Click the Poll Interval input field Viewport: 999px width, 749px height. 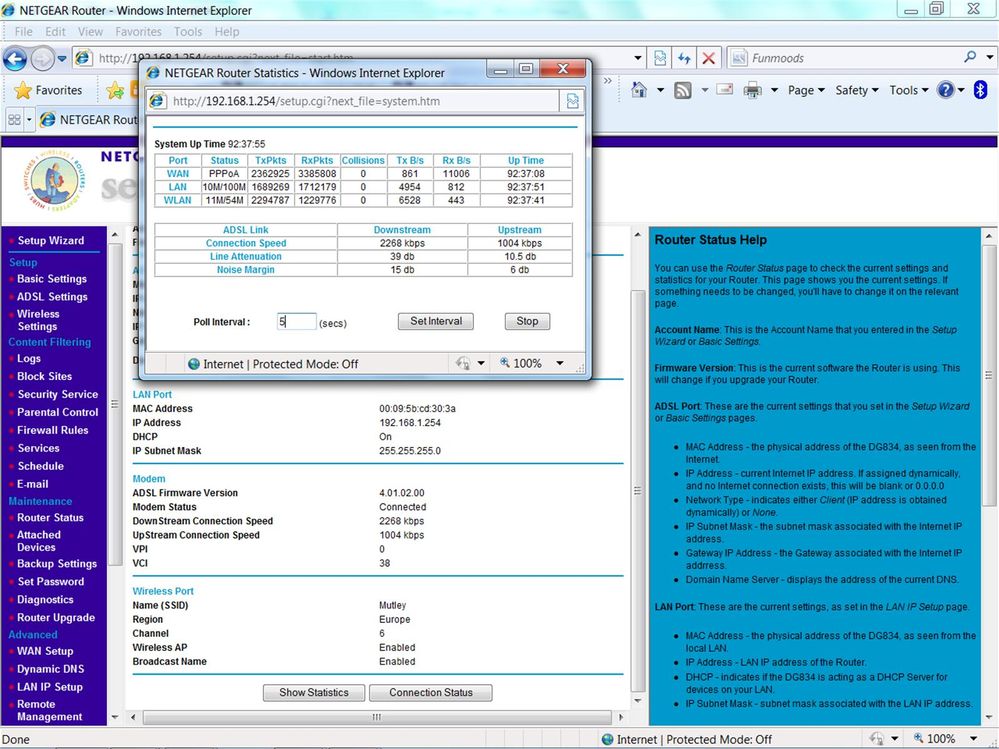click(x=296, y=322)
